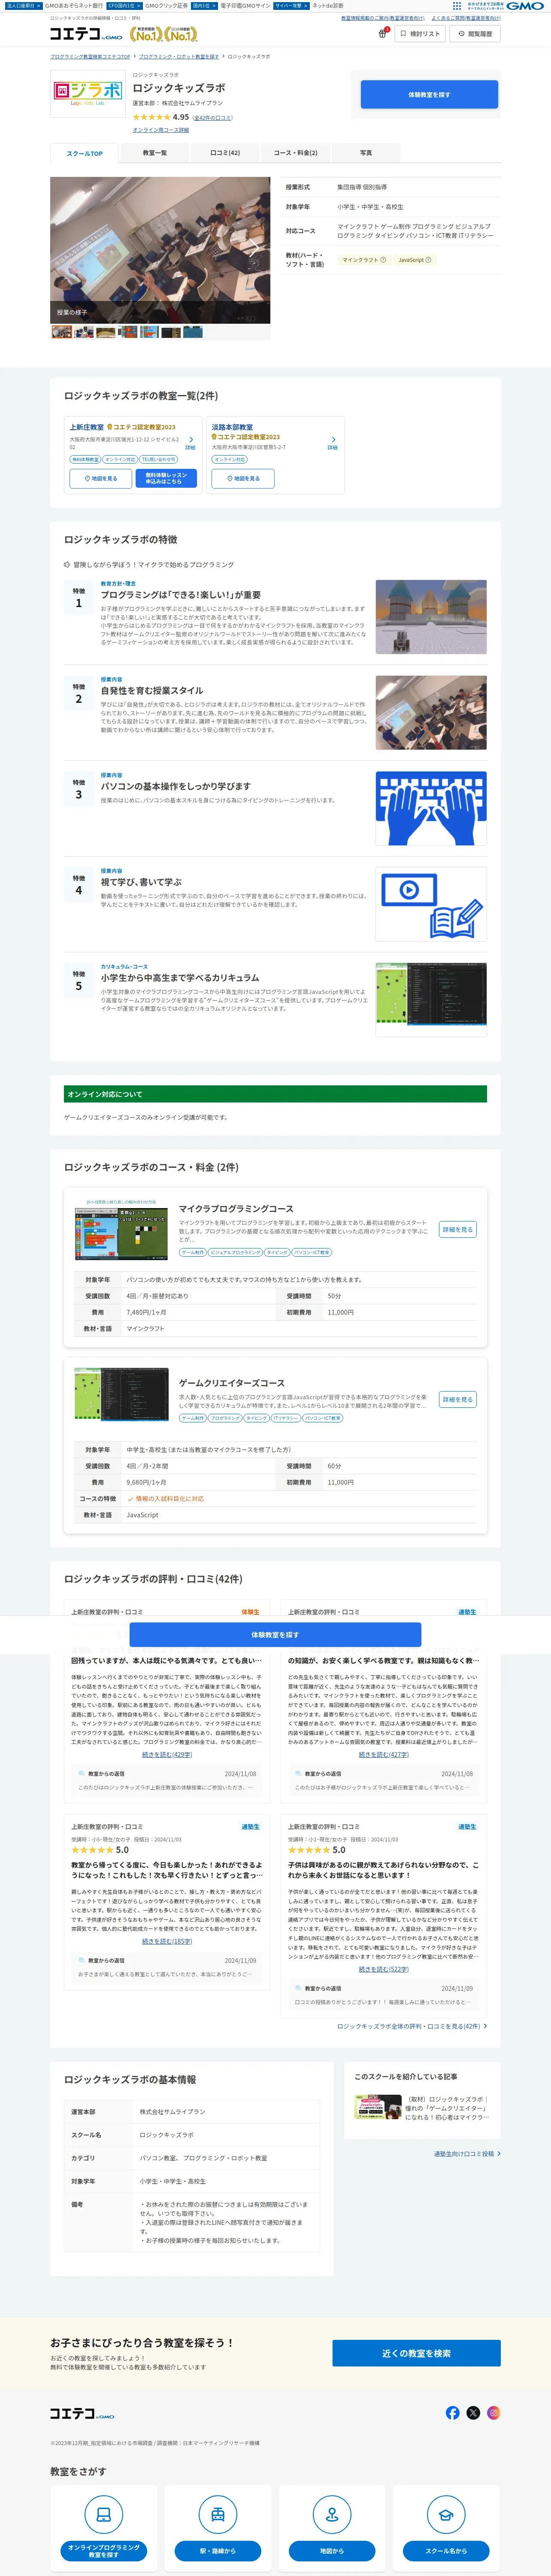This screenshot has height=2576, width=551.
Task: Open the 42件の口コミ rating link
Action: (x=213, y=118)
